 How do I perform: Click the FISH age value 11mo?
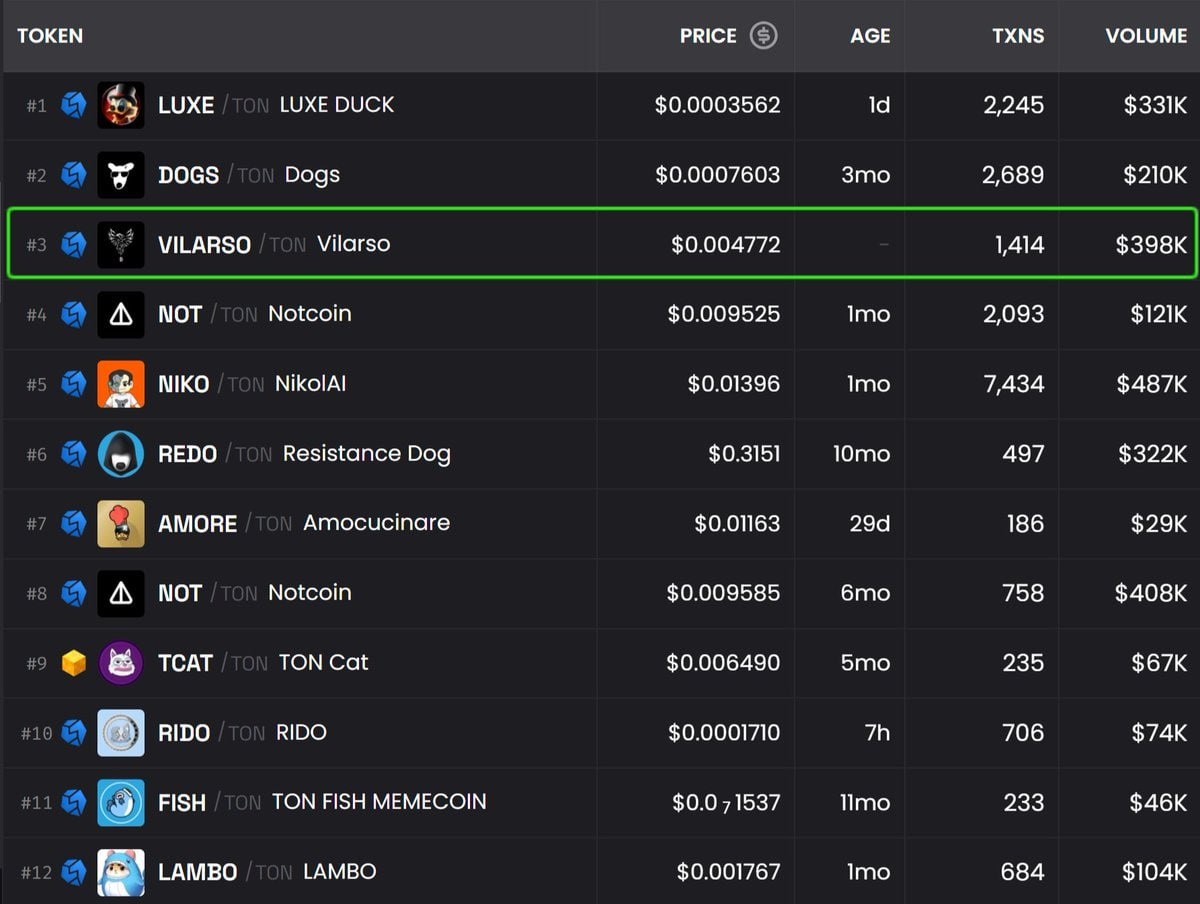click(x=865, y=802)
